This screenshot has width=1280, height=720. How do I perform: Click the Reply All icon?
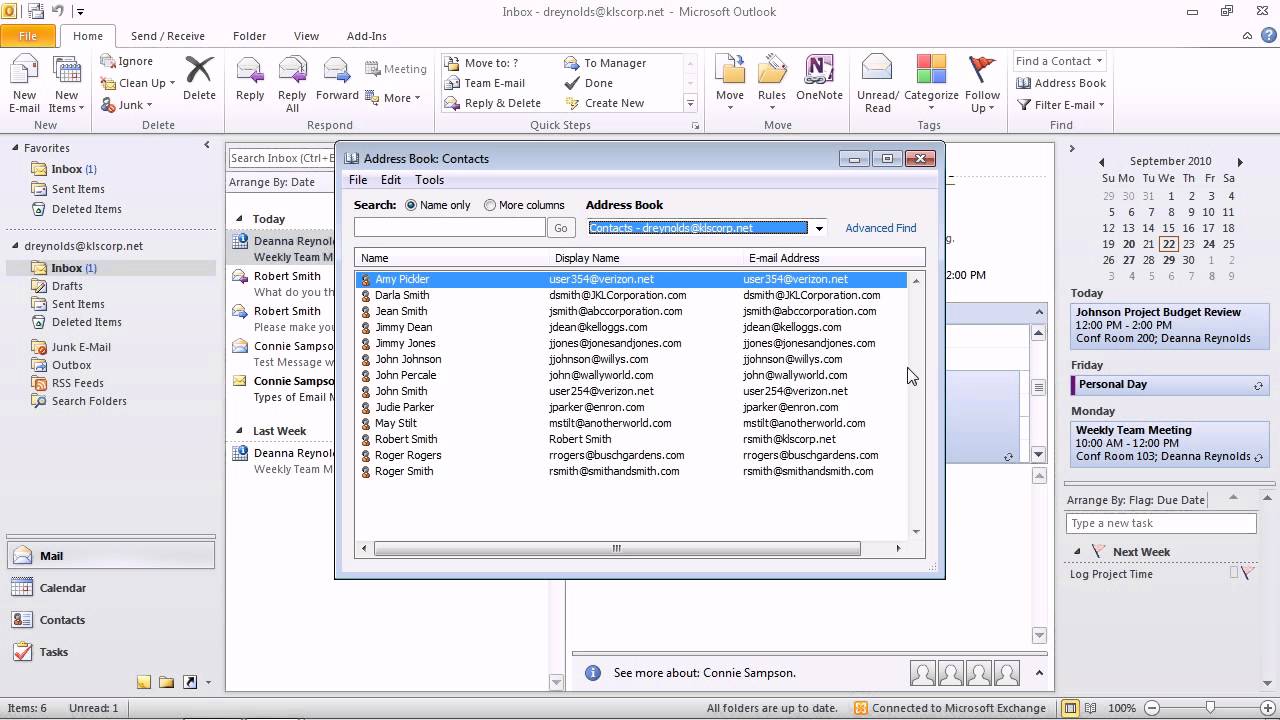click(292, 72)
